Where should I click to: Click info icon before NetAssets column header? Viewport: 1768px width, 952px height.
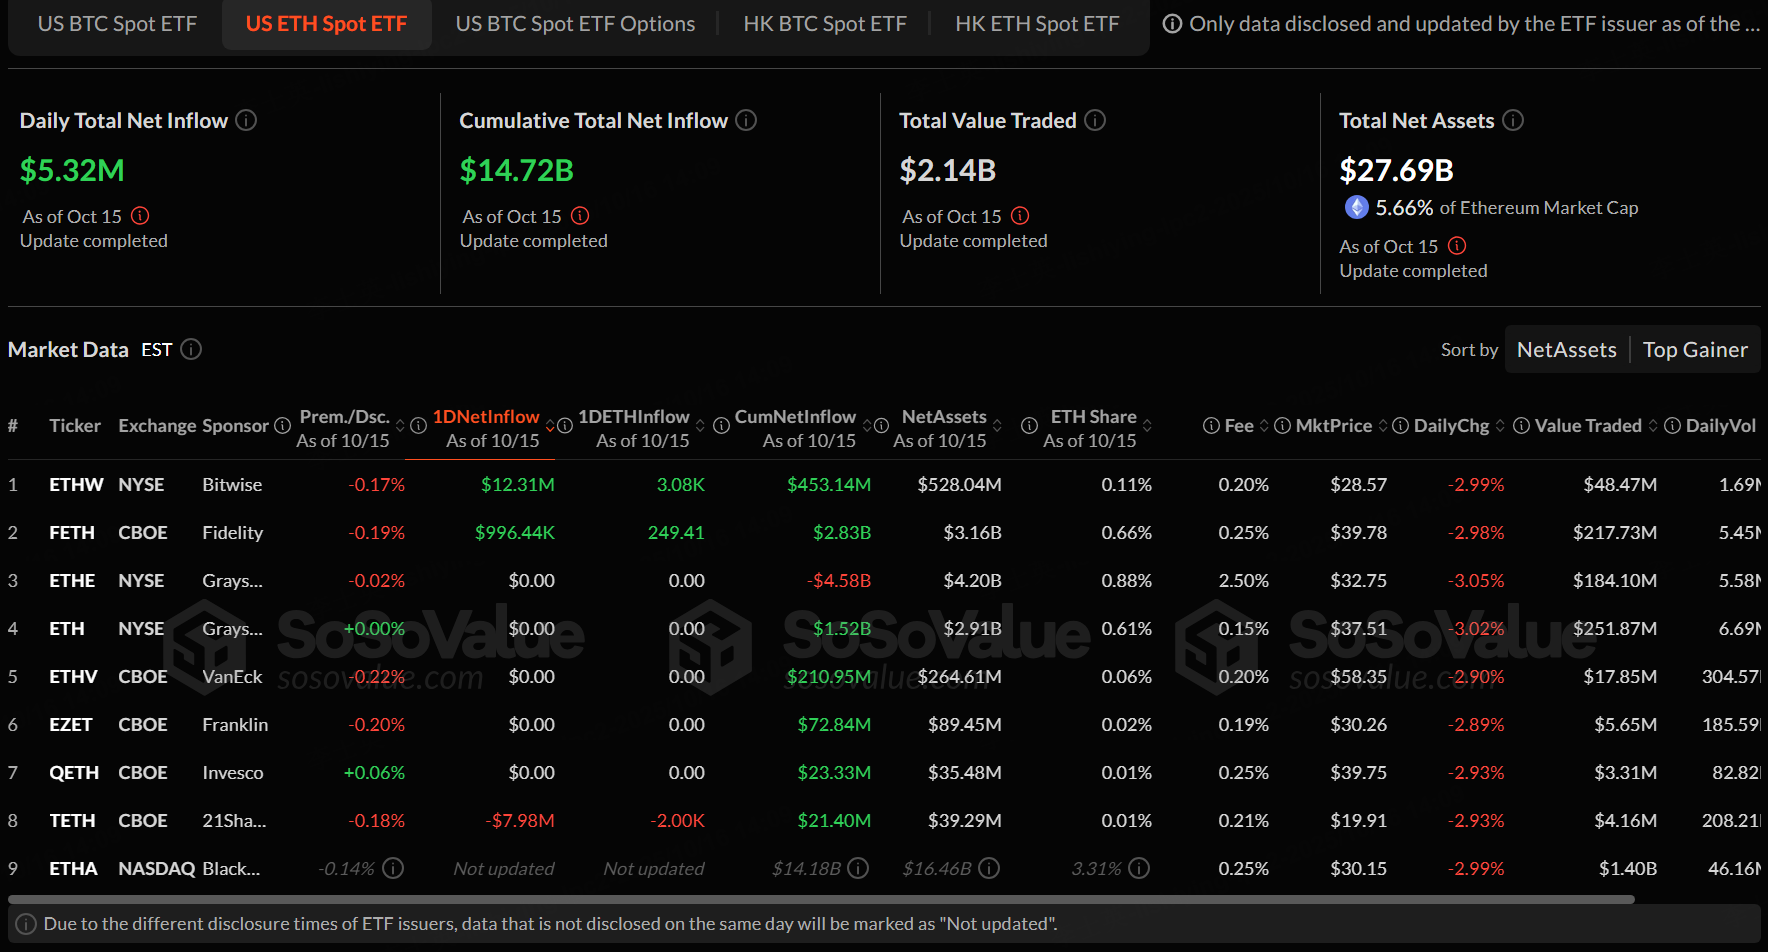point(881,426)
